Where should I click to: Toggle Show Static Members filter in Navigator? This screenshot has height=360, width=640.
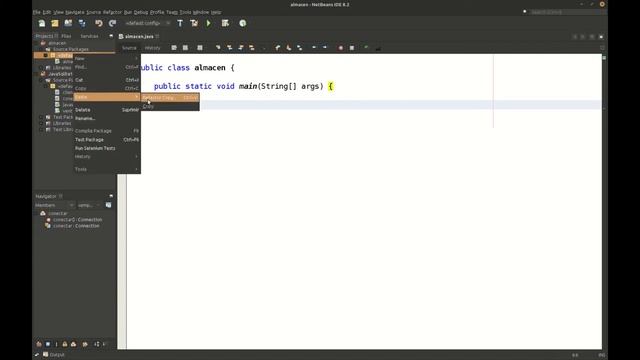56,344
